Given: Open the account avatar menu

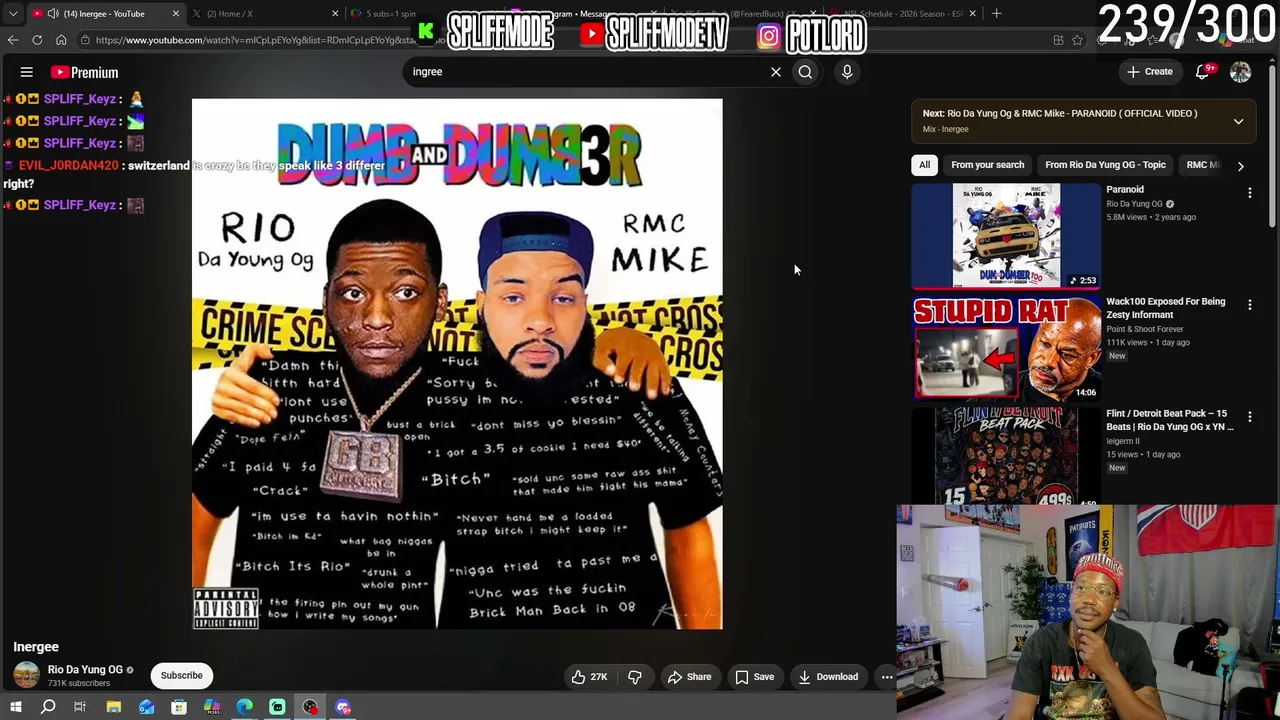Looking at the screenshot, I should [x=1240, y=72].
